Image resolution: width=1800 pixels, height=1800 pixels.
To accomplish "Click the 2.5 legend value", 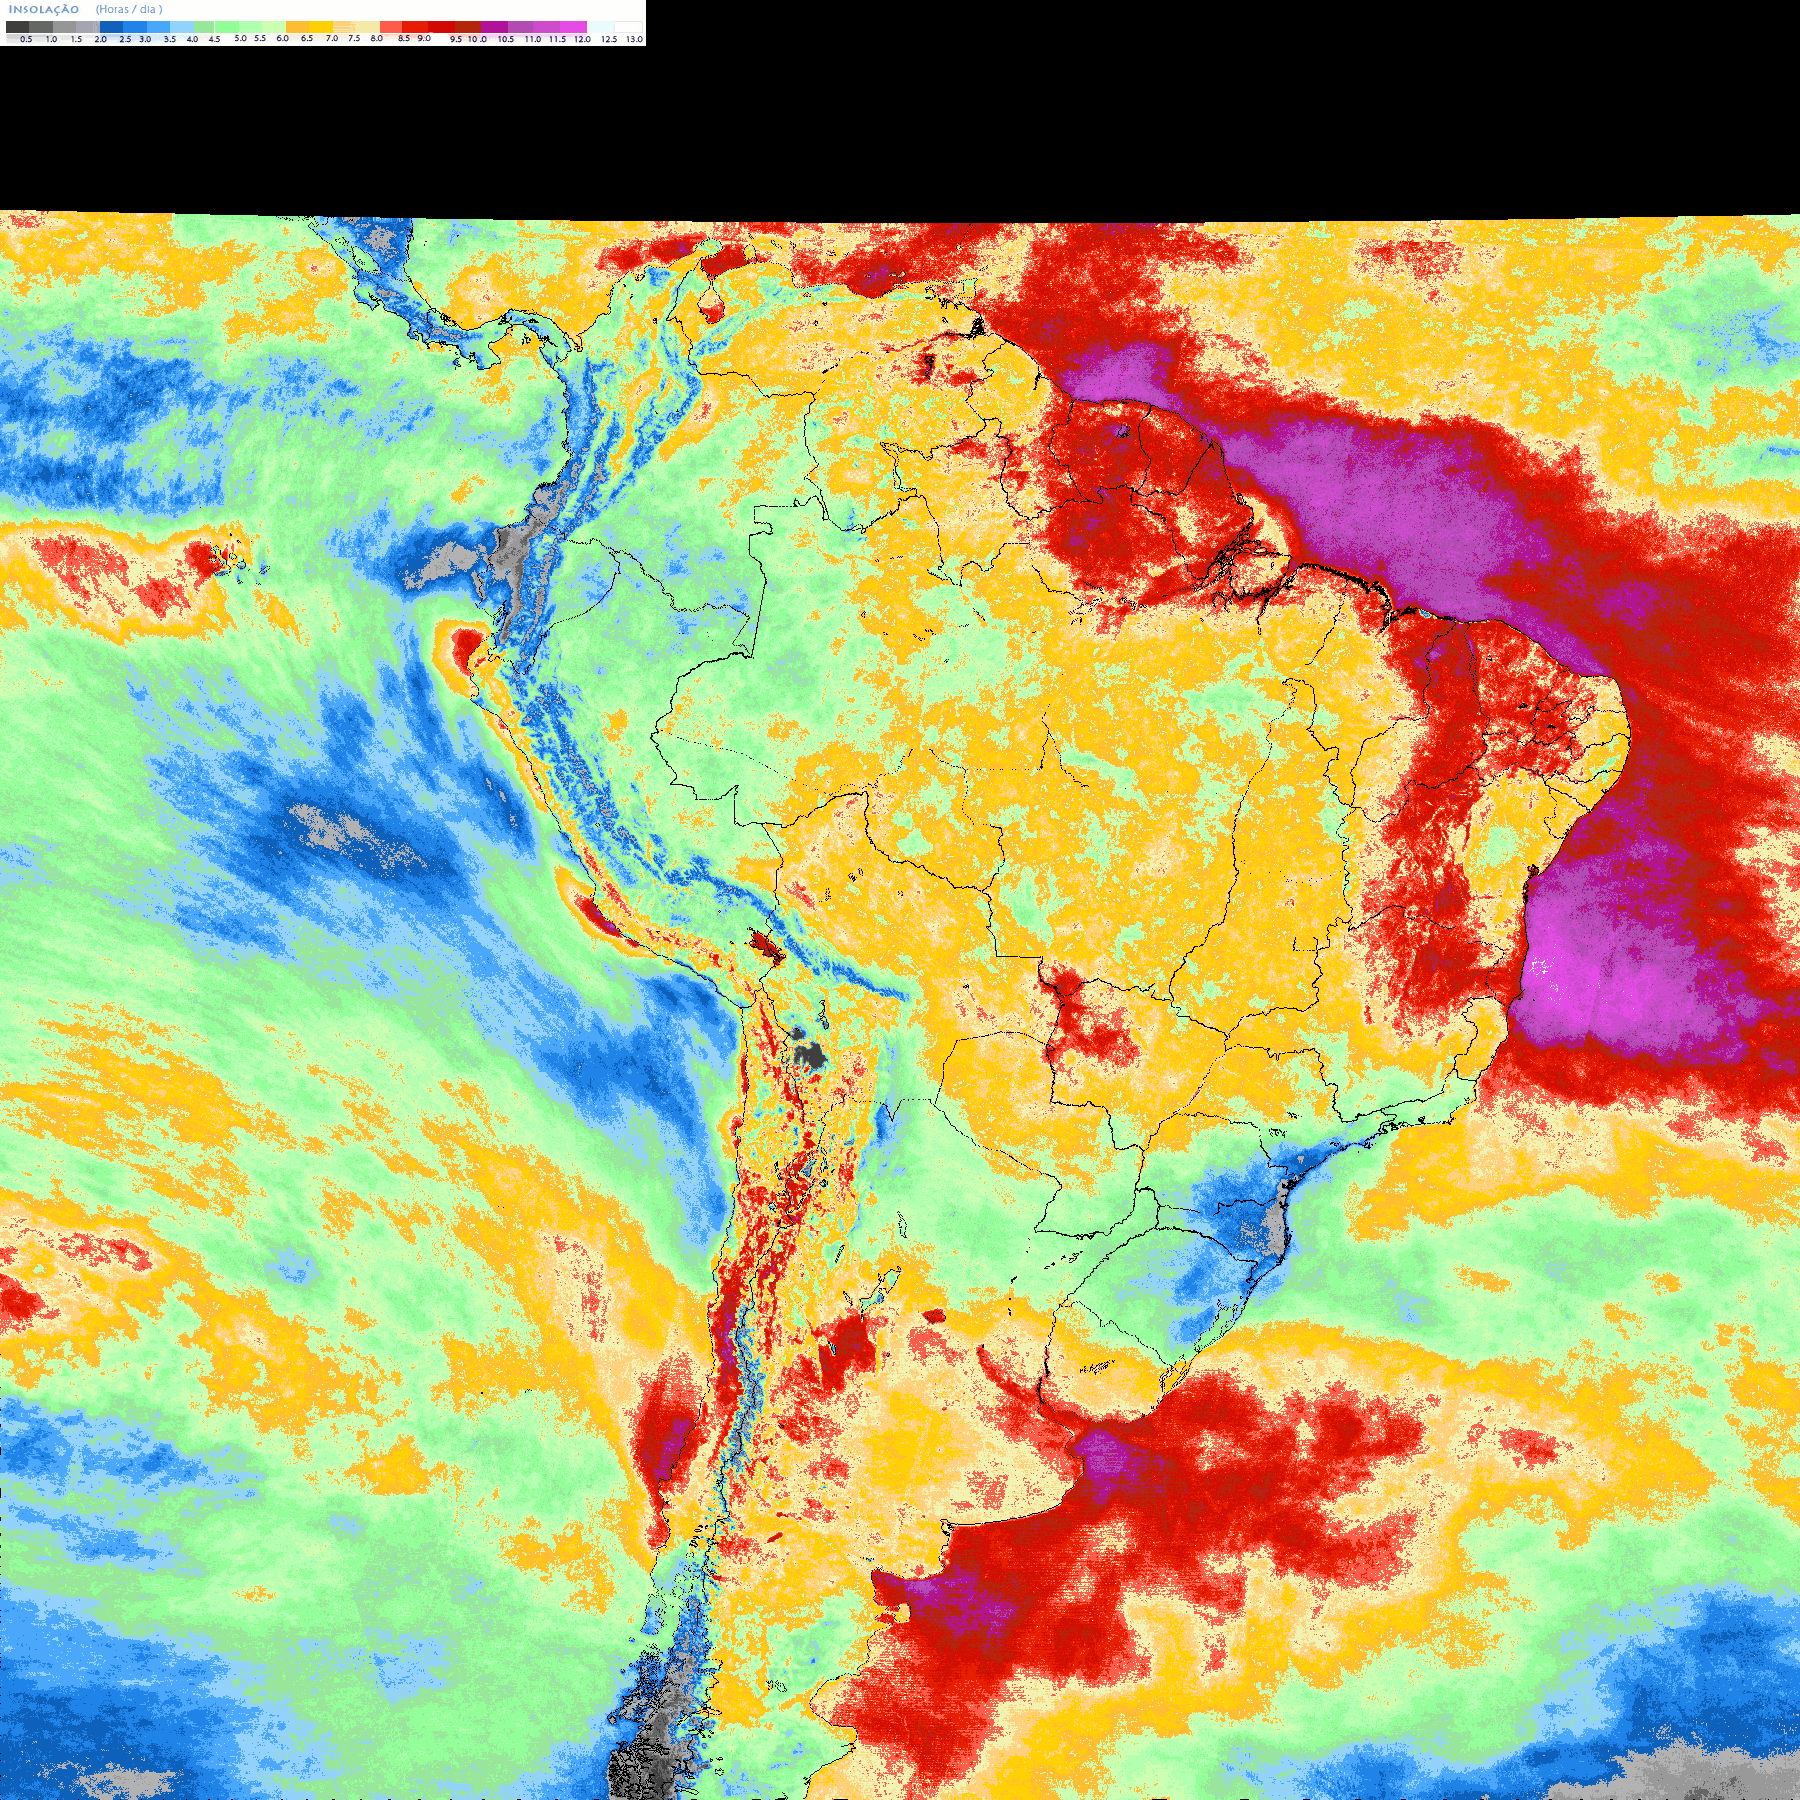I will pyautogui.click(x=125, y=39).
